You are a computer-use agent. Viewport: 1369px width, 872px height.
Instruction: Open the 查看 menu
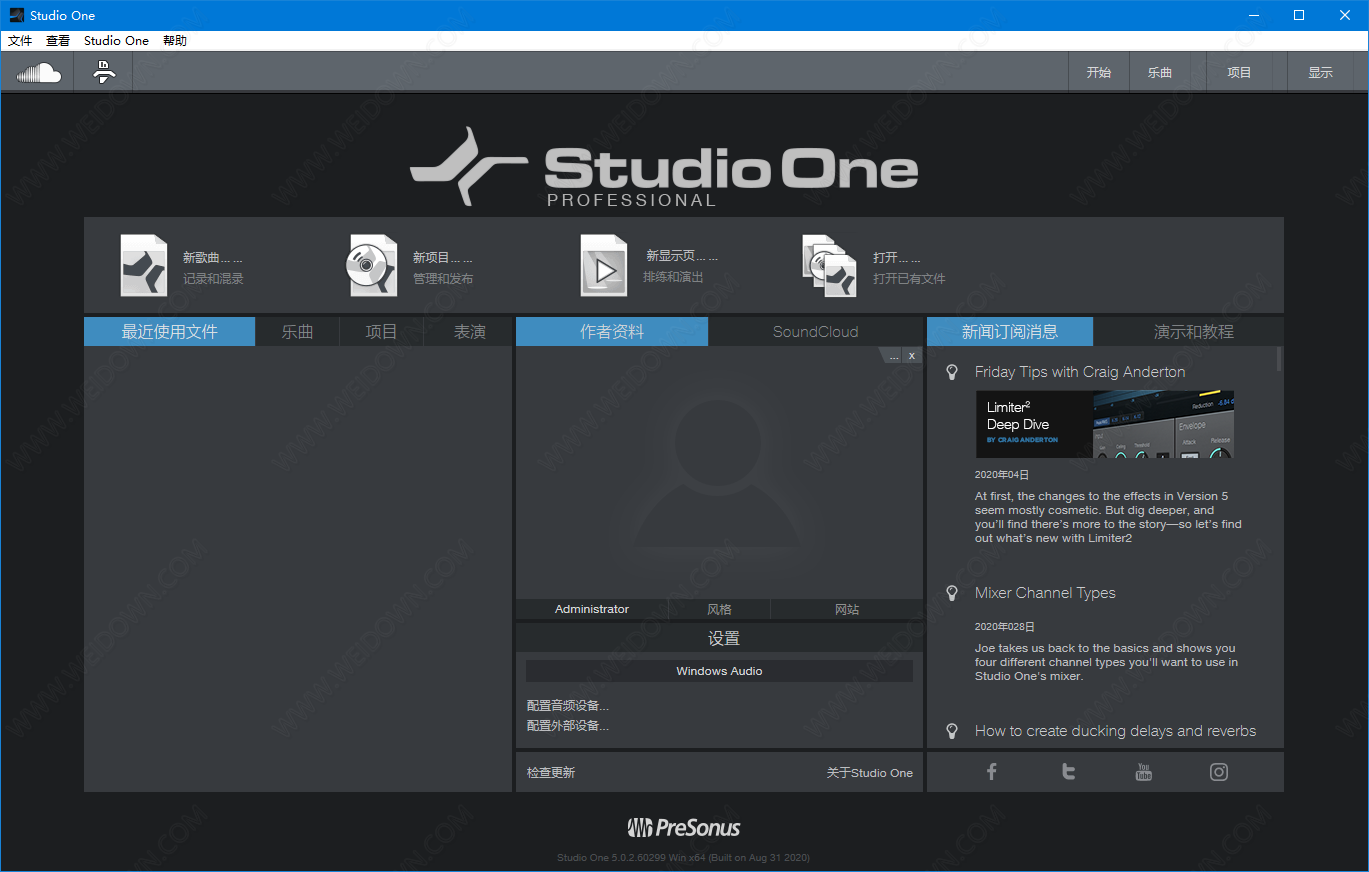pyautogui.click(x=58, y=41)
